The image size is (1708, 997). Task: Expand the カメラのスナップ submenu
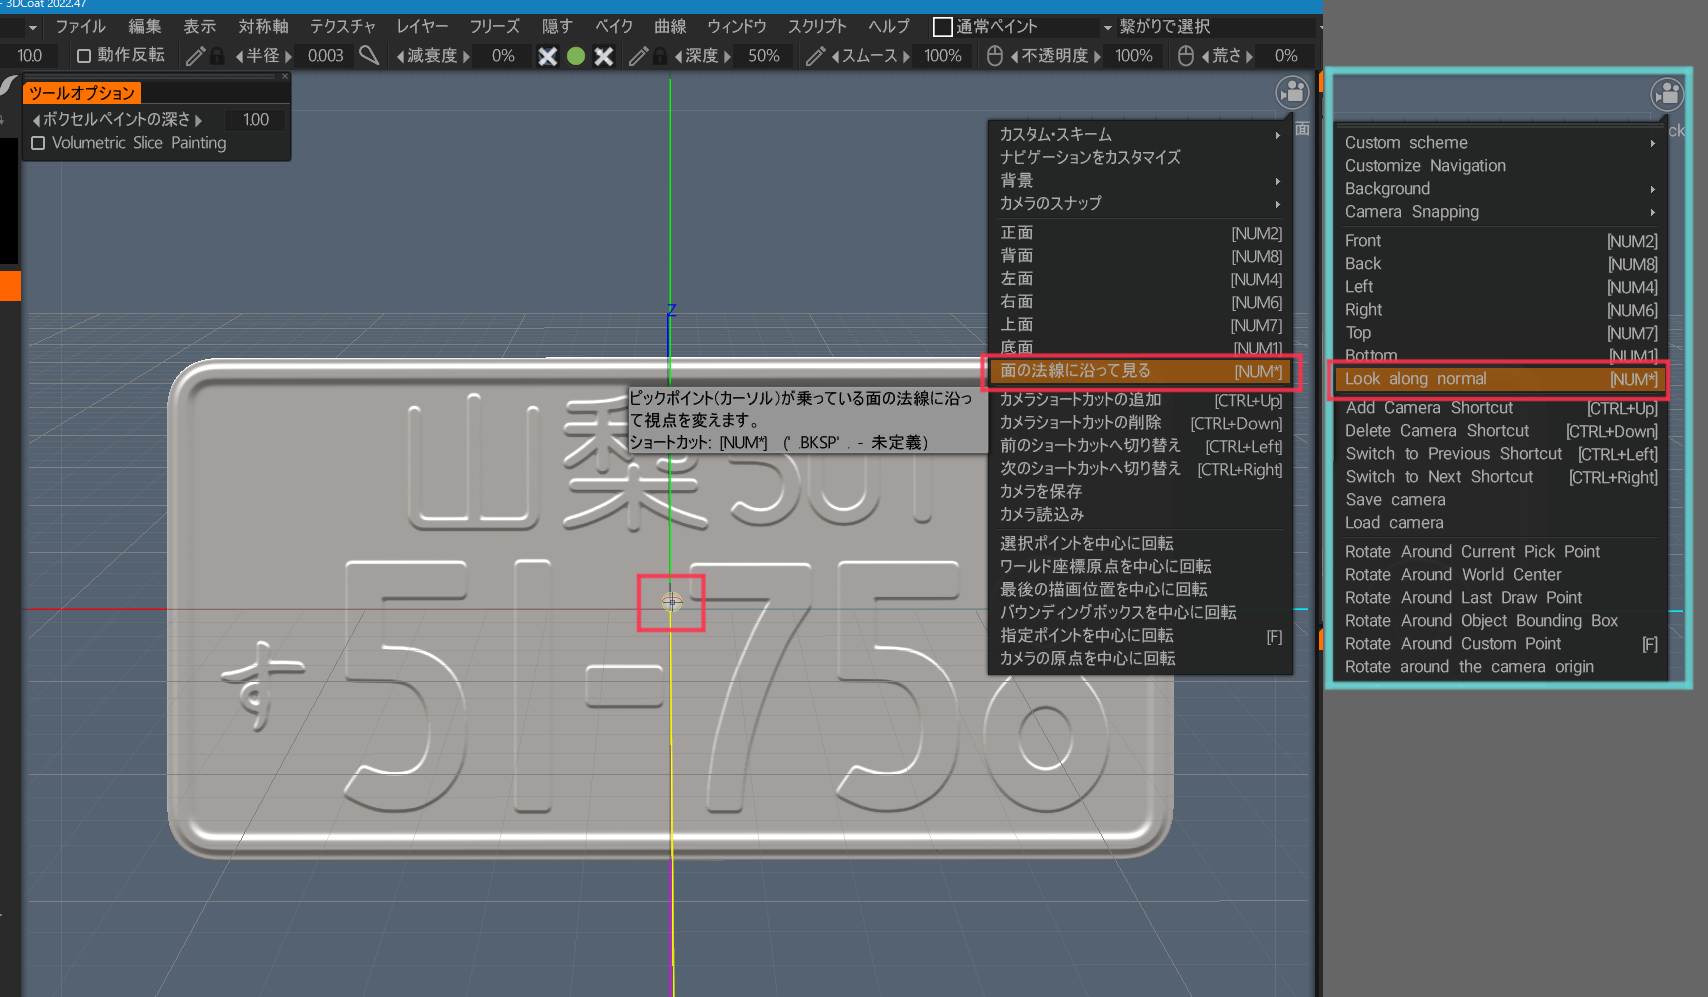pyautogui.click(x=1140, y=203)
